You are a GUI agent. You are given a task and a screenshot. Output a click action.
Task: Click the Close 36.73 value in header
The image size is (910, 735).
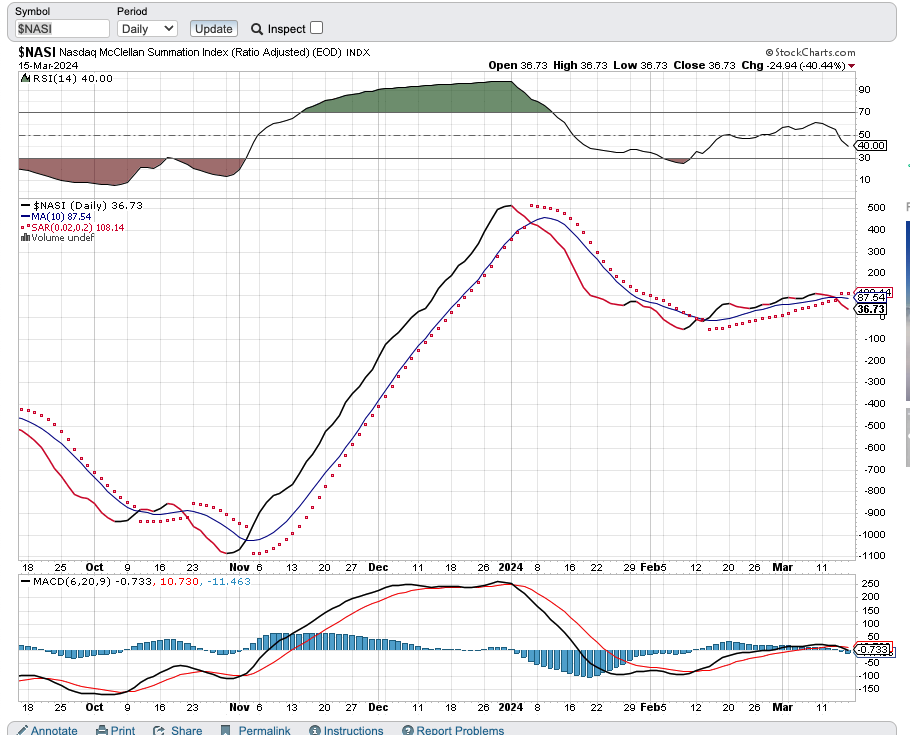pyautogui.click(x=721, y=65)
